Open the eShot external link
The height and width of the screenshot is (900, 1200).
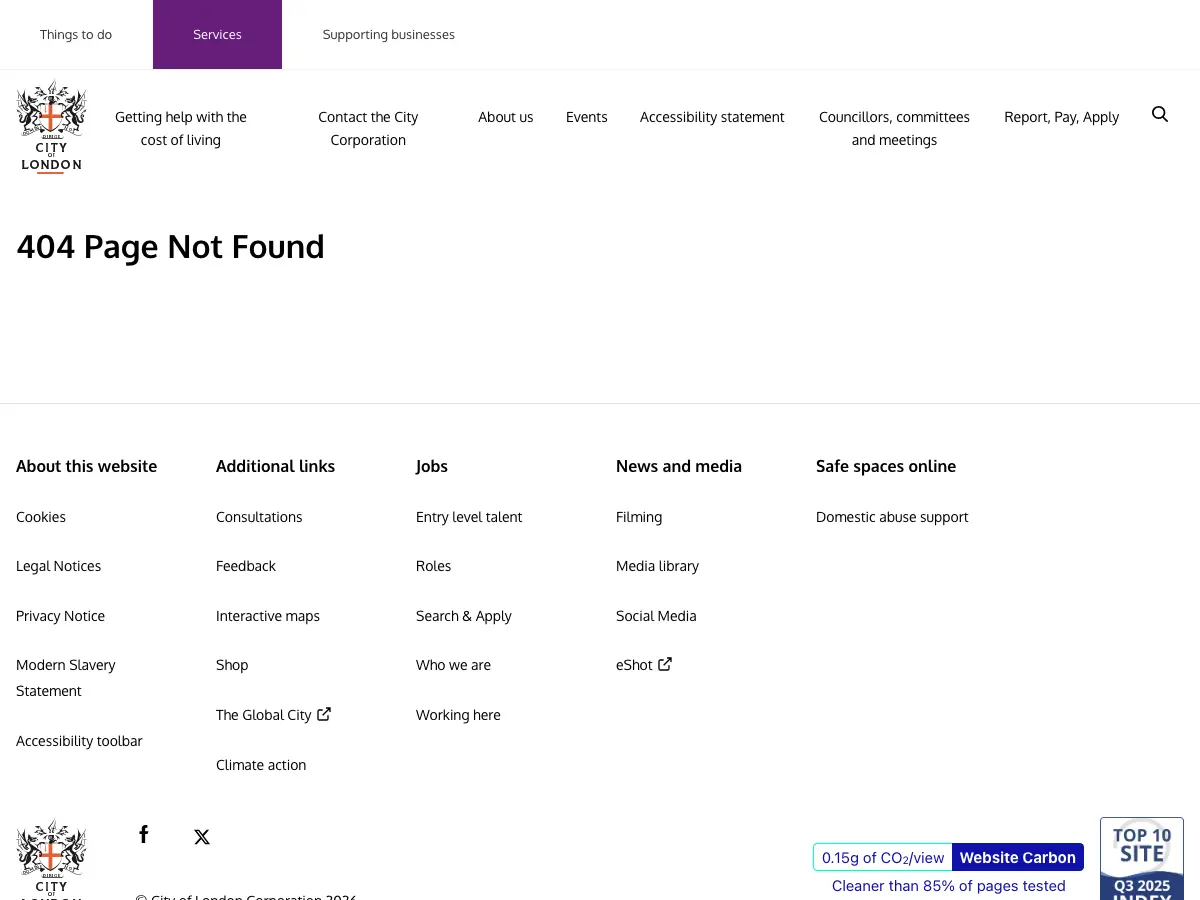pos(644,665)
